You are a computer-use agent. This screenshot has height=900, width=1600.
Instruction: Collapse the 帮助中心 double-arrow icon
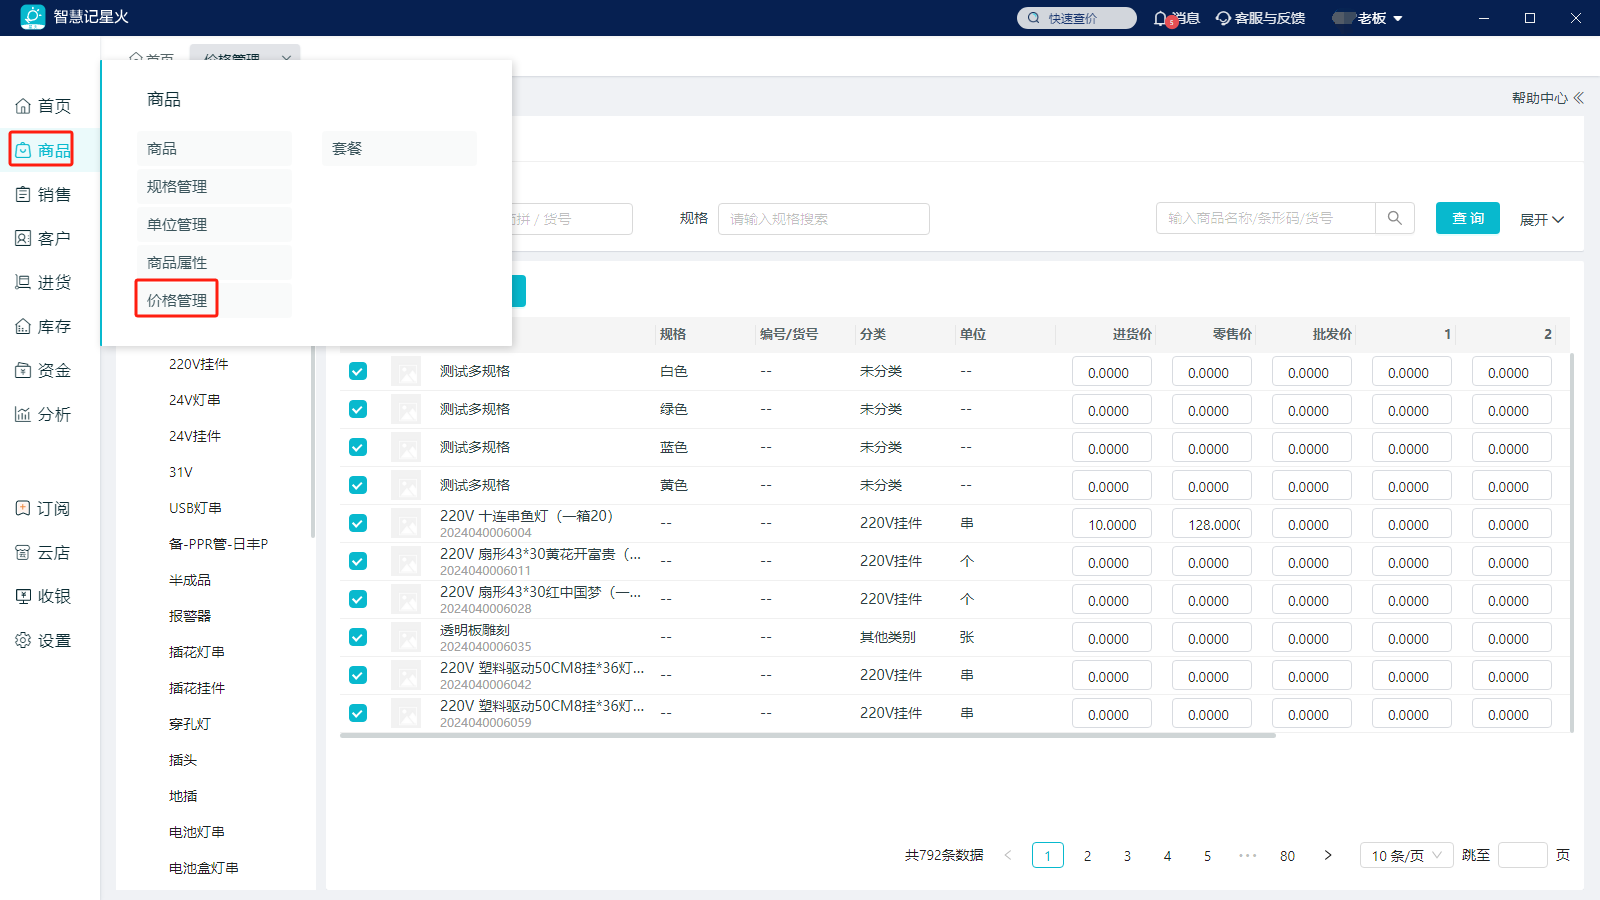tap(1579, 98)
